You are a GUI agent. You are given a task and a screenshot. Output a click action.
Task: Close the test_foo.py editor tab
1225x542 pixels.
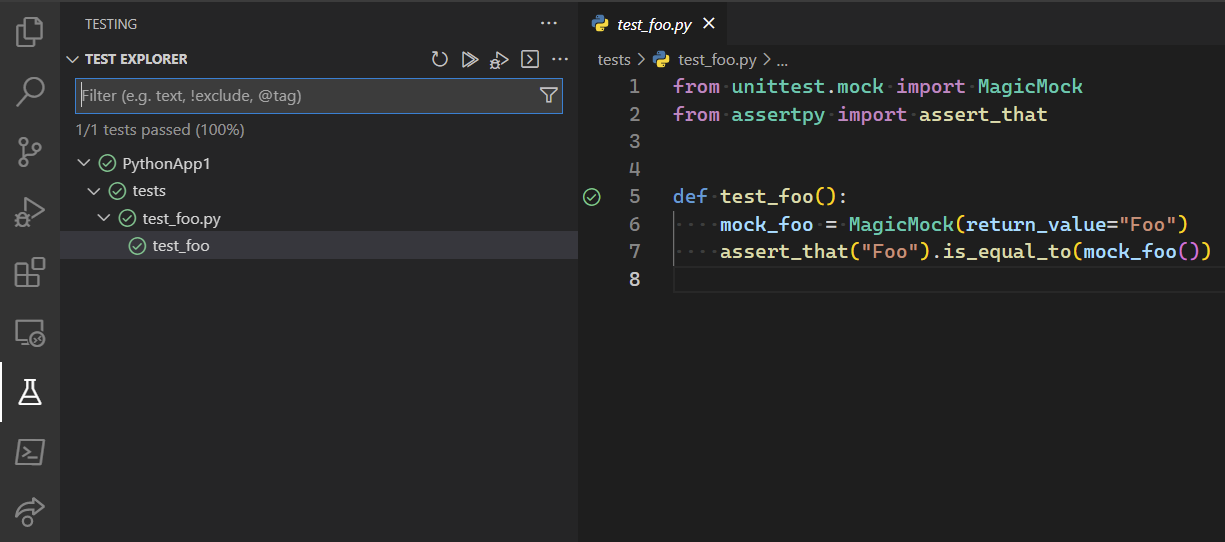tap(709, 24)
